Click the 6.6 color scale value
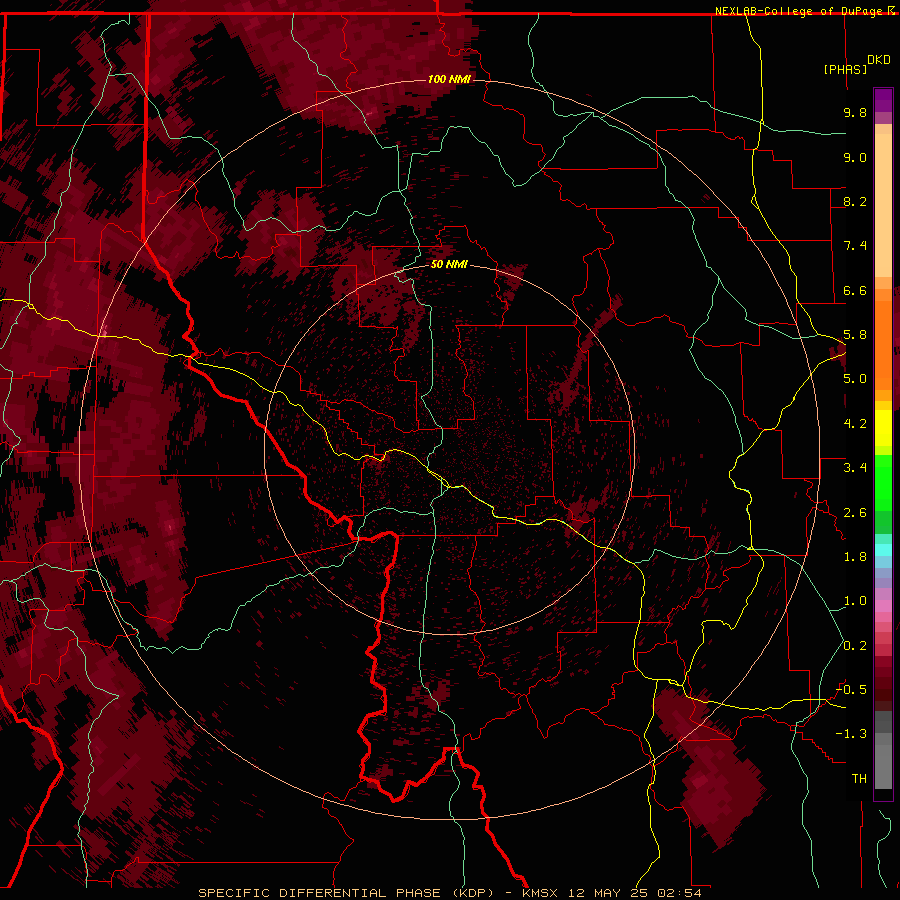 (855, 290)
